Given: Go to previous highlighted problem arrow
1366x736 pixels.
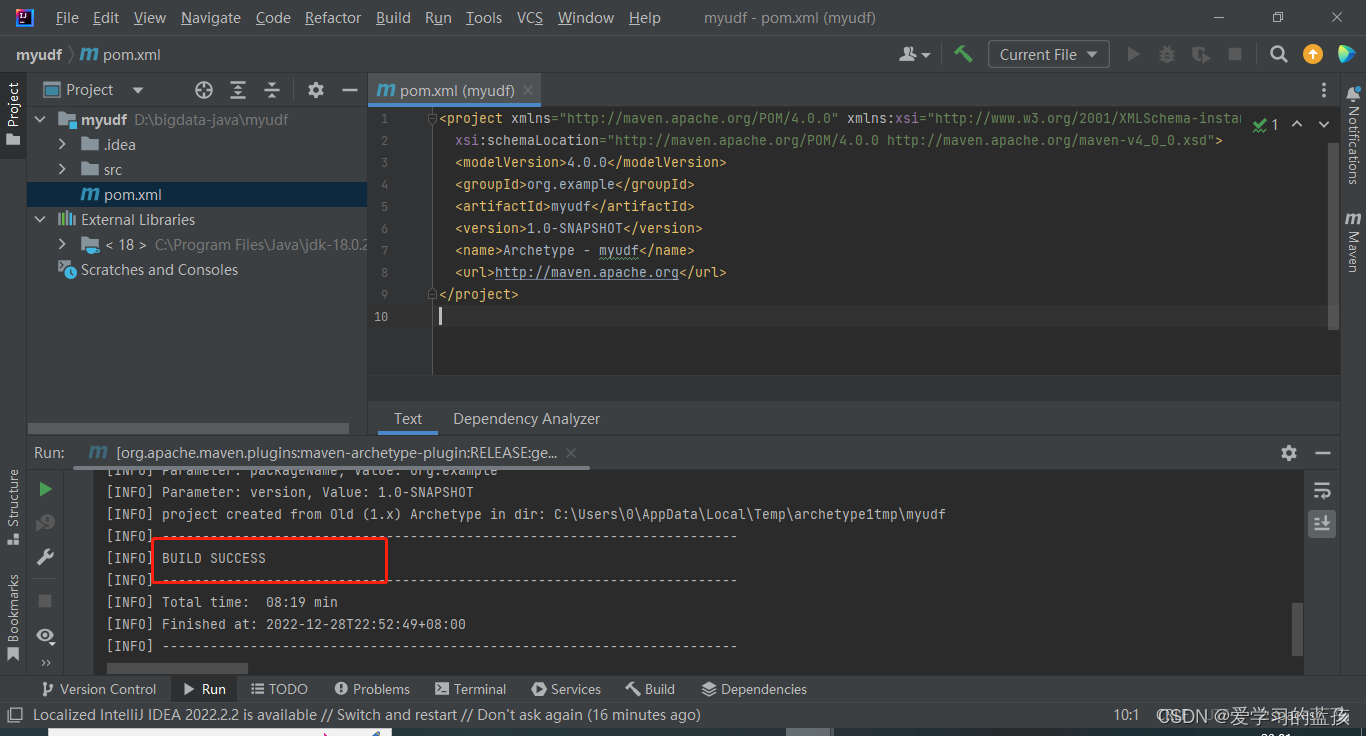Looking at the screenshot, I should [1297, 125].
